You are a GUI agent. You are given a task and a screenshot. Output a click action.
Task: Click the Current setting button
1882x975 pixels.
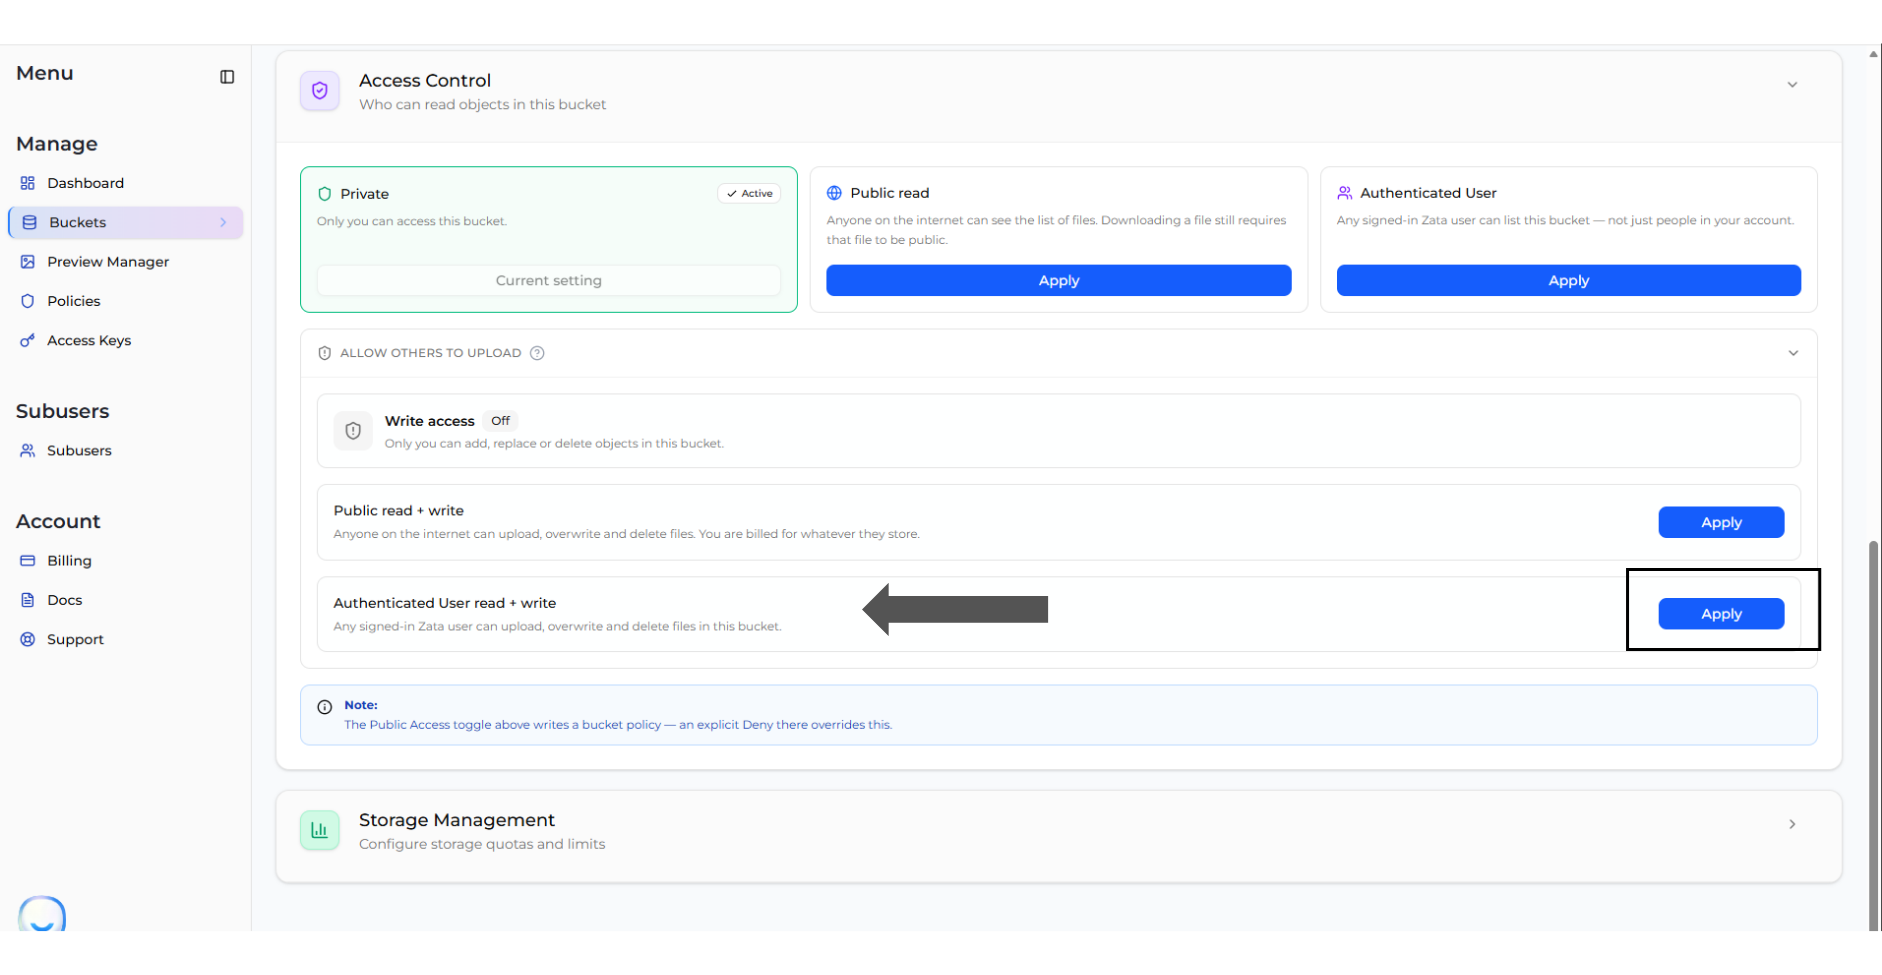(549, 281)
